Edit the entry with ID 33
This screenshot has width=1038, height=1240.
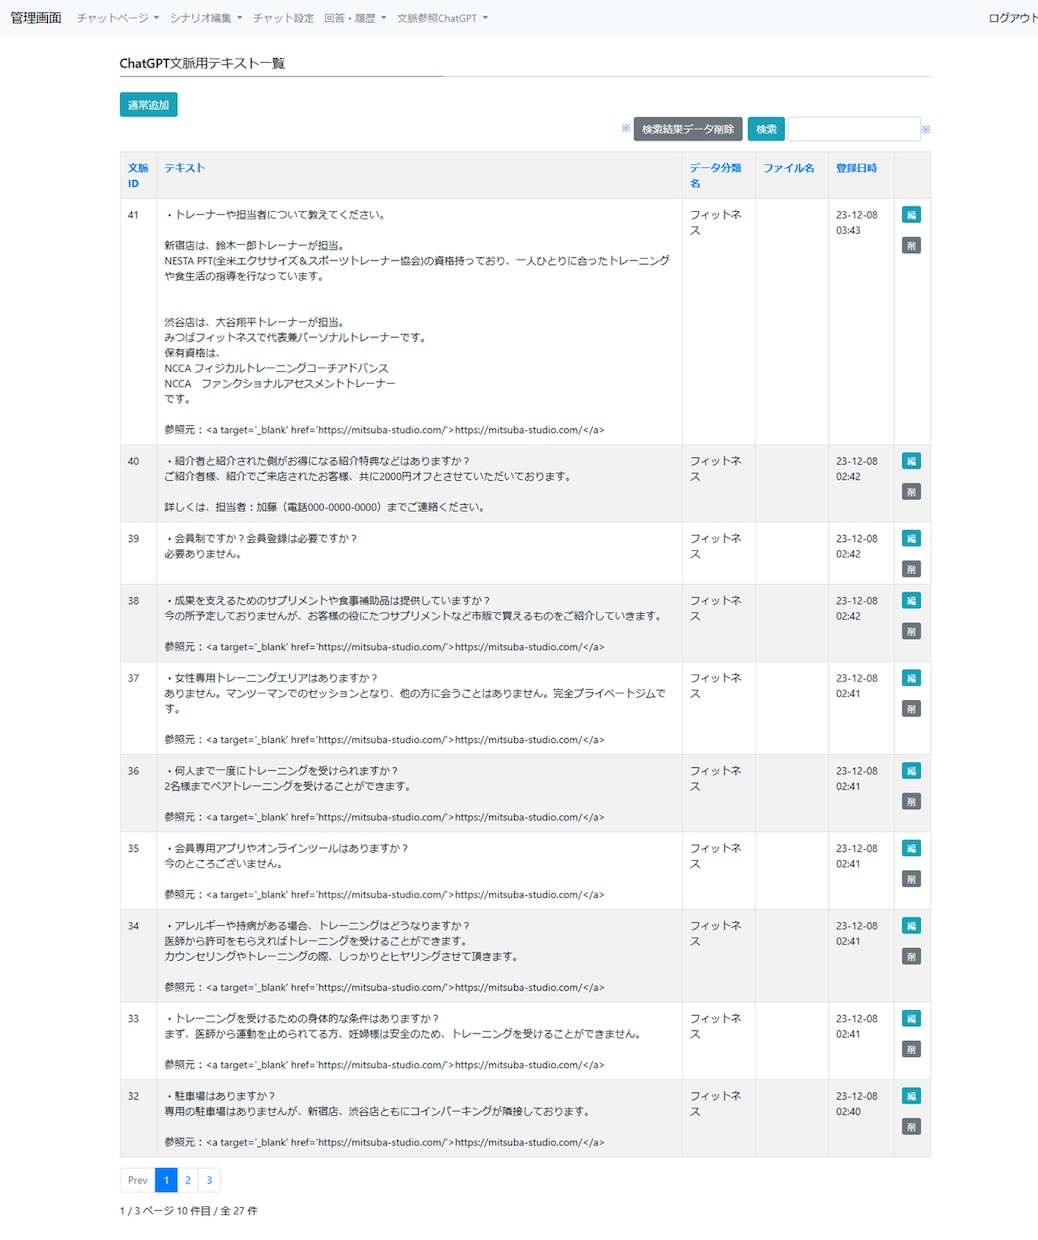tap(911, 1018)
